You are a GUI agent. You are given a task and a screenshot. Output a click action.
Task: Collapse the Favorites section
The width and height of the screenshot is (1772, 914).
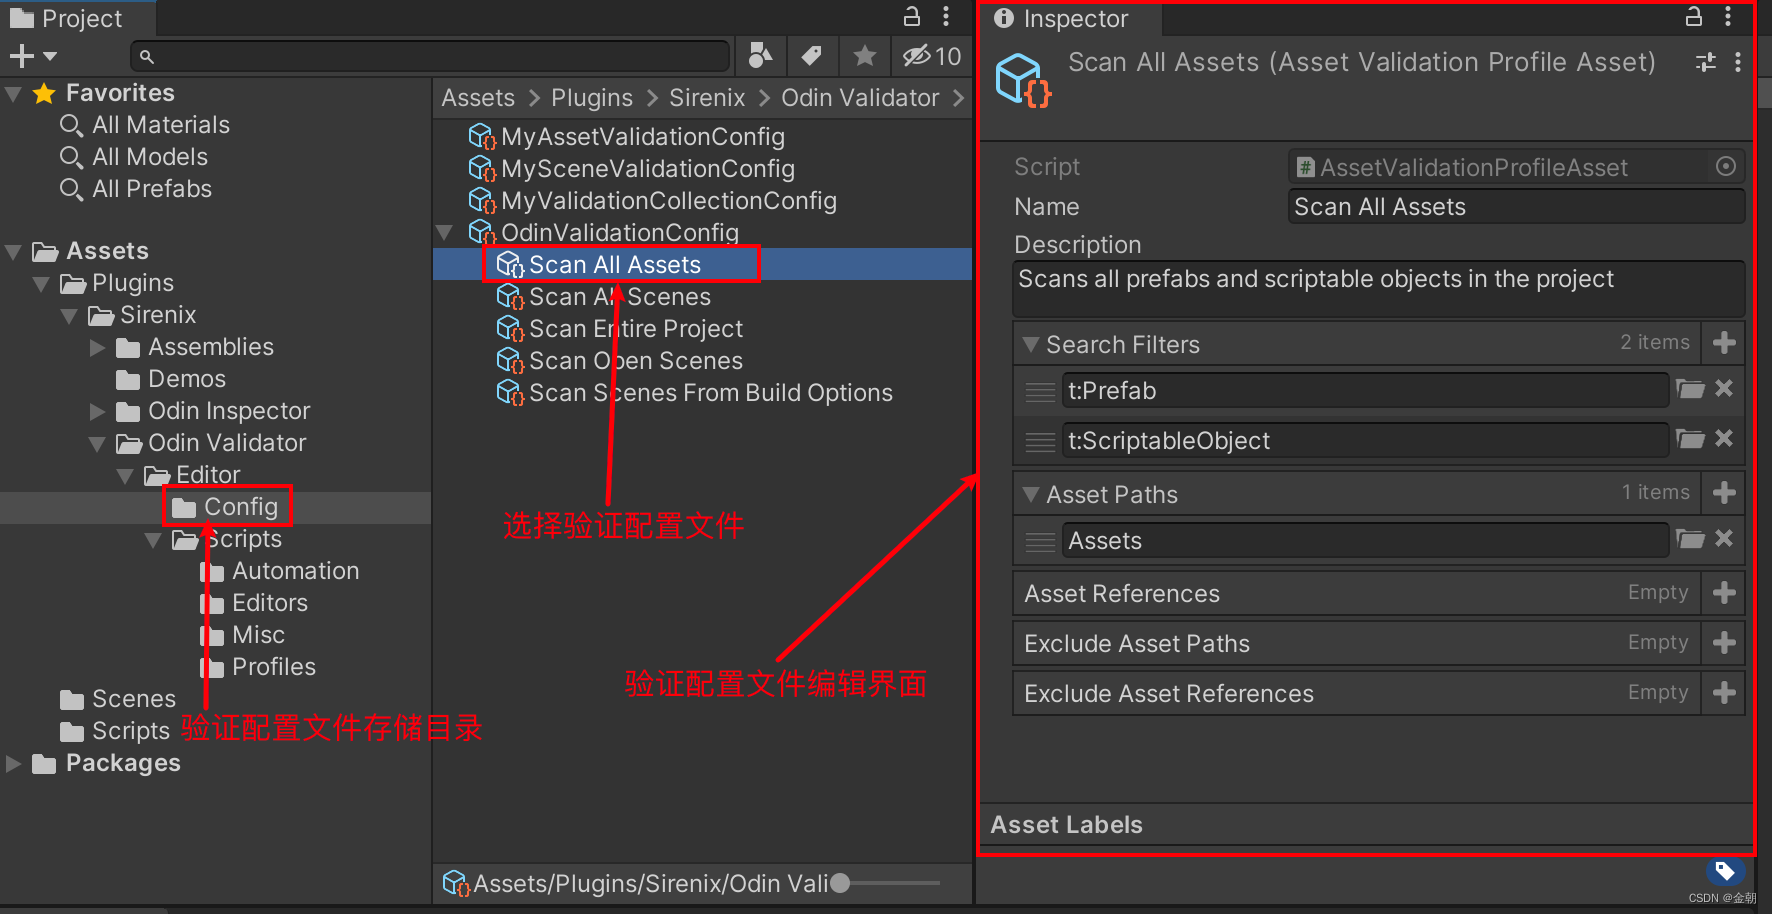pos(13,94)
